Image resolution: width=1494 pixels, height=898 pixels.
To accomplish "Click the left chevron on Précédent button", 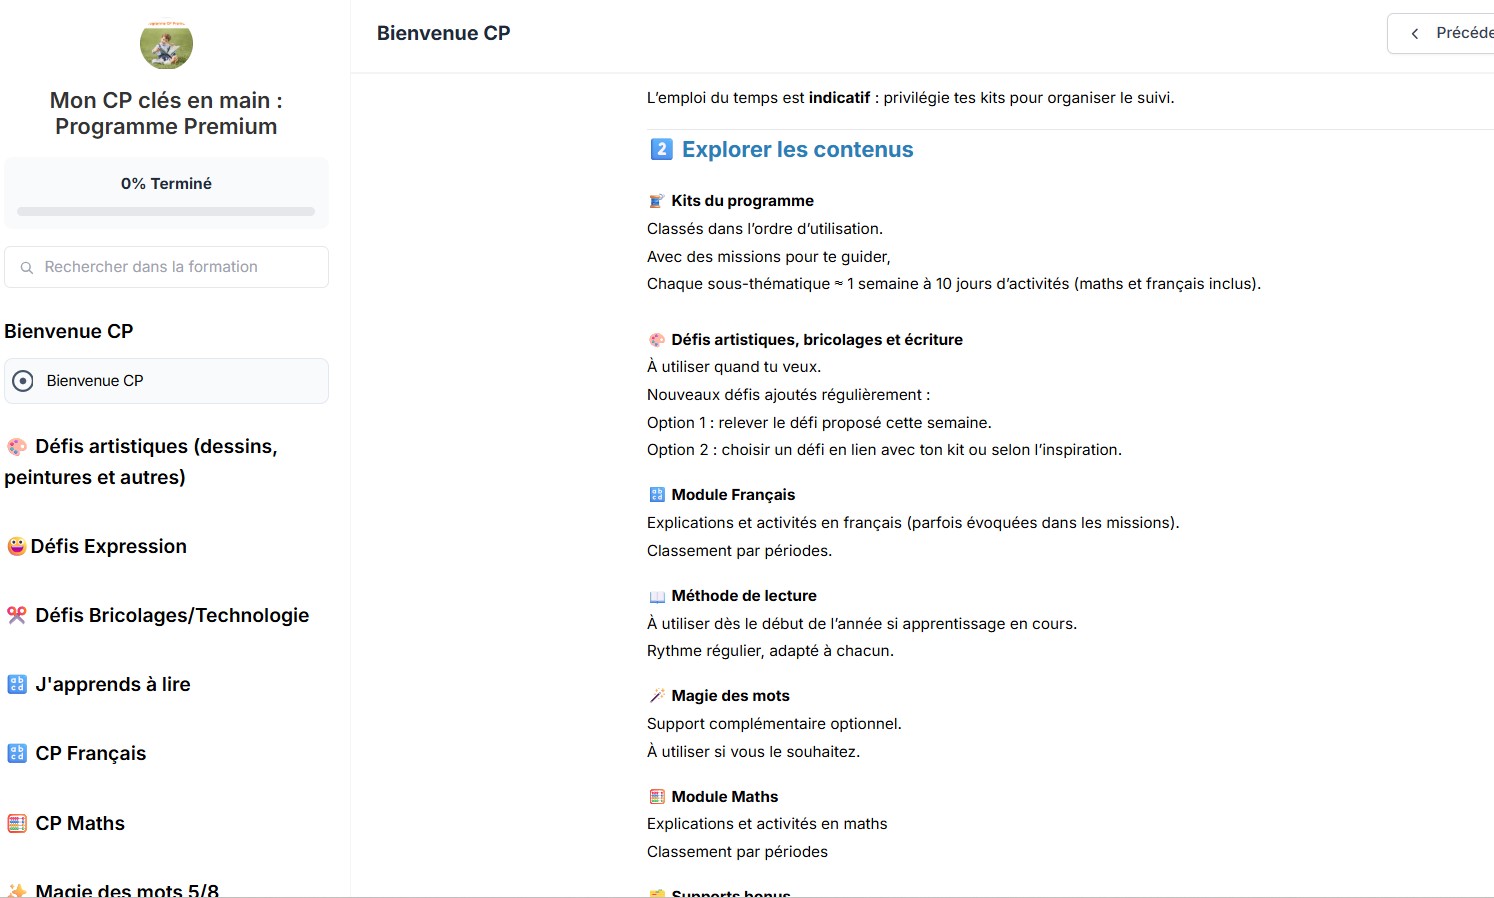I will 1415,34.
